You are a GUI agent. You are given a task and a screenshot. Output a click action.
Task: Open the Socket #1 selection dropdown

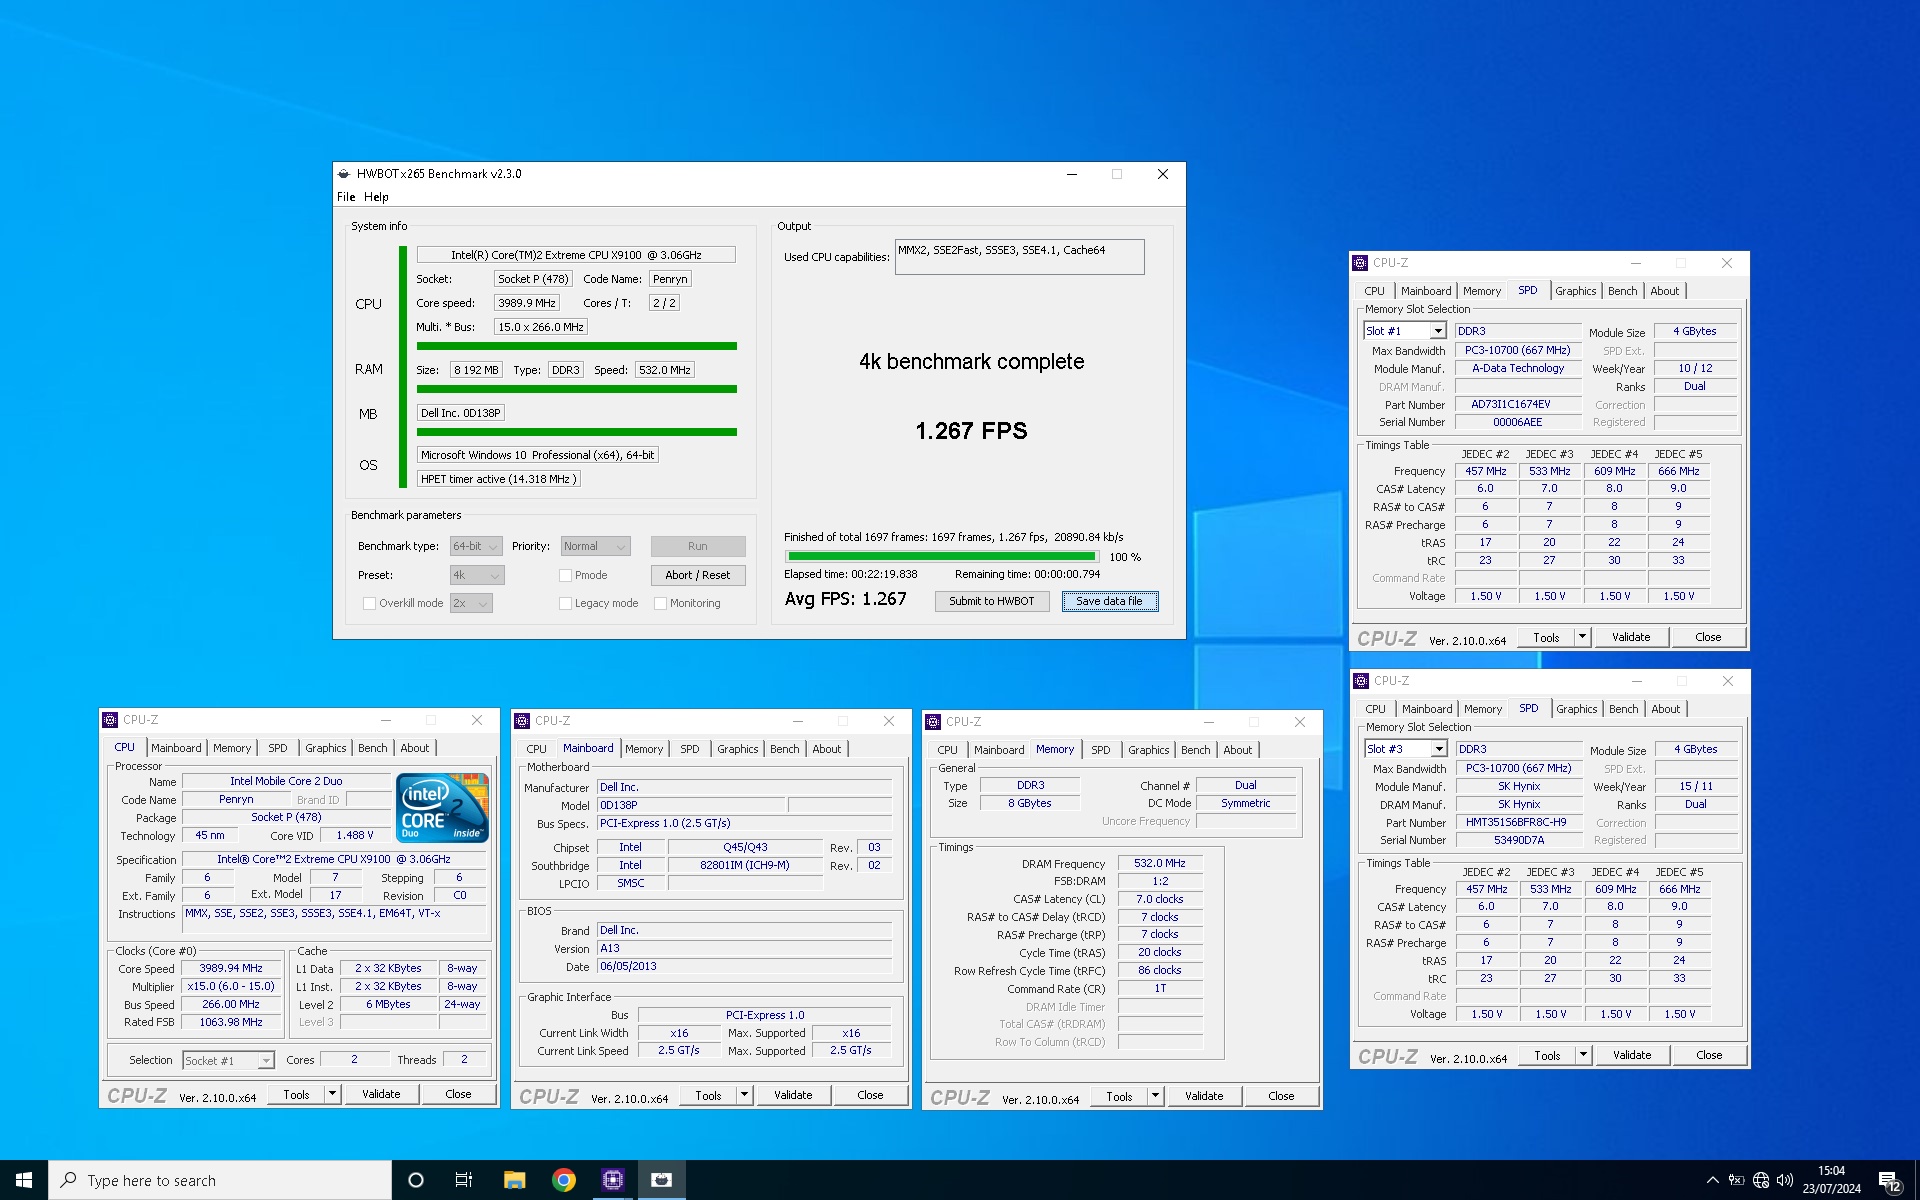[229, 1061]
